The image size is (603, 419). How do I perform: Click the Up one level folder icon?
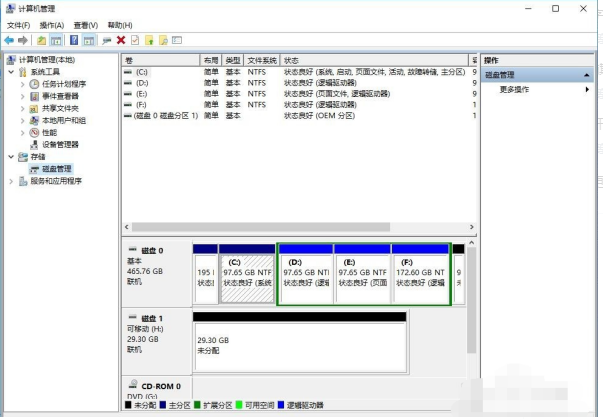click(42, 40)
